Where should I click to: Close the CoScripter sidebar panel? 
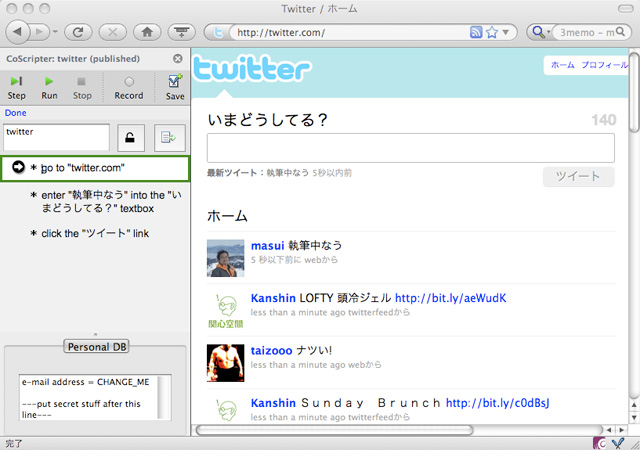(178, 58)
